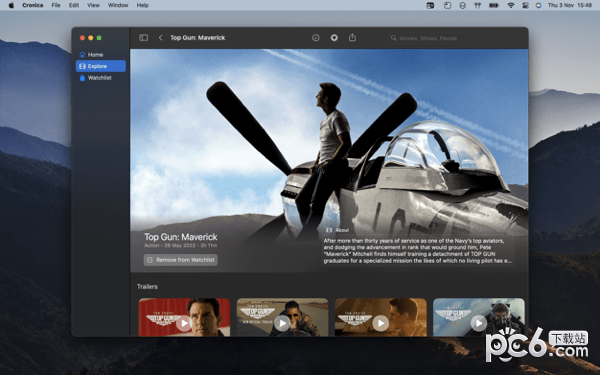
Task: Play the third trailer thumbnail
Action: pyautogui.click(x=380, y=323)
